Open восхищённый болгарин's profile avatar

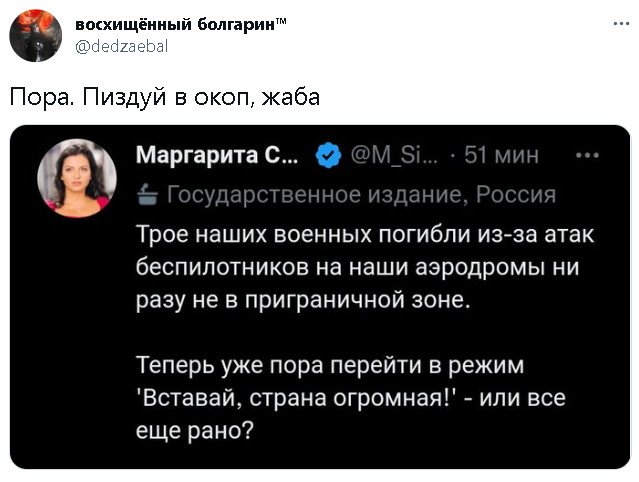[29, 34]
